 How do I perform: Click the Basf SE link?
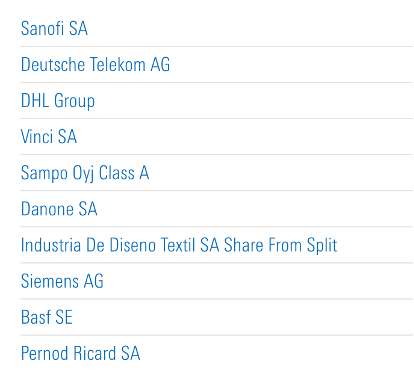[47, 317]
